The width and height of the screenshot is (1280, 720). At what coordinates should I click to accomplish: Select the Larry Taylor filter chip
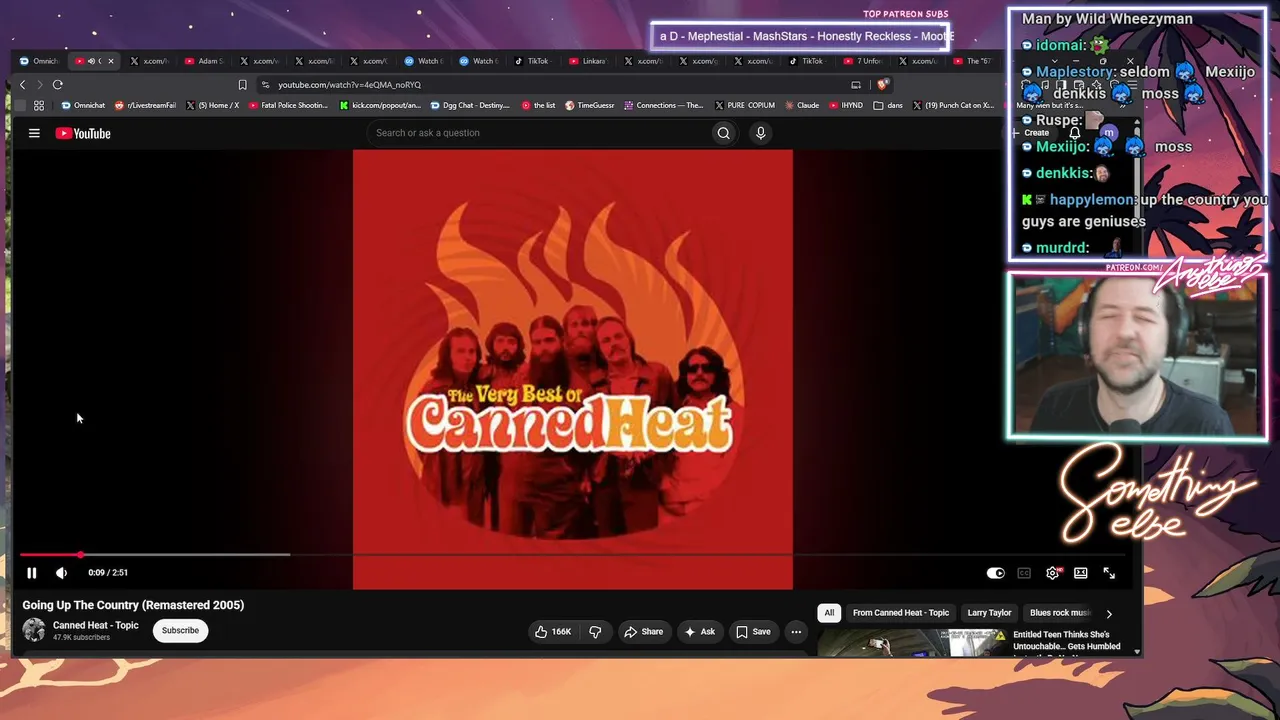989,613
